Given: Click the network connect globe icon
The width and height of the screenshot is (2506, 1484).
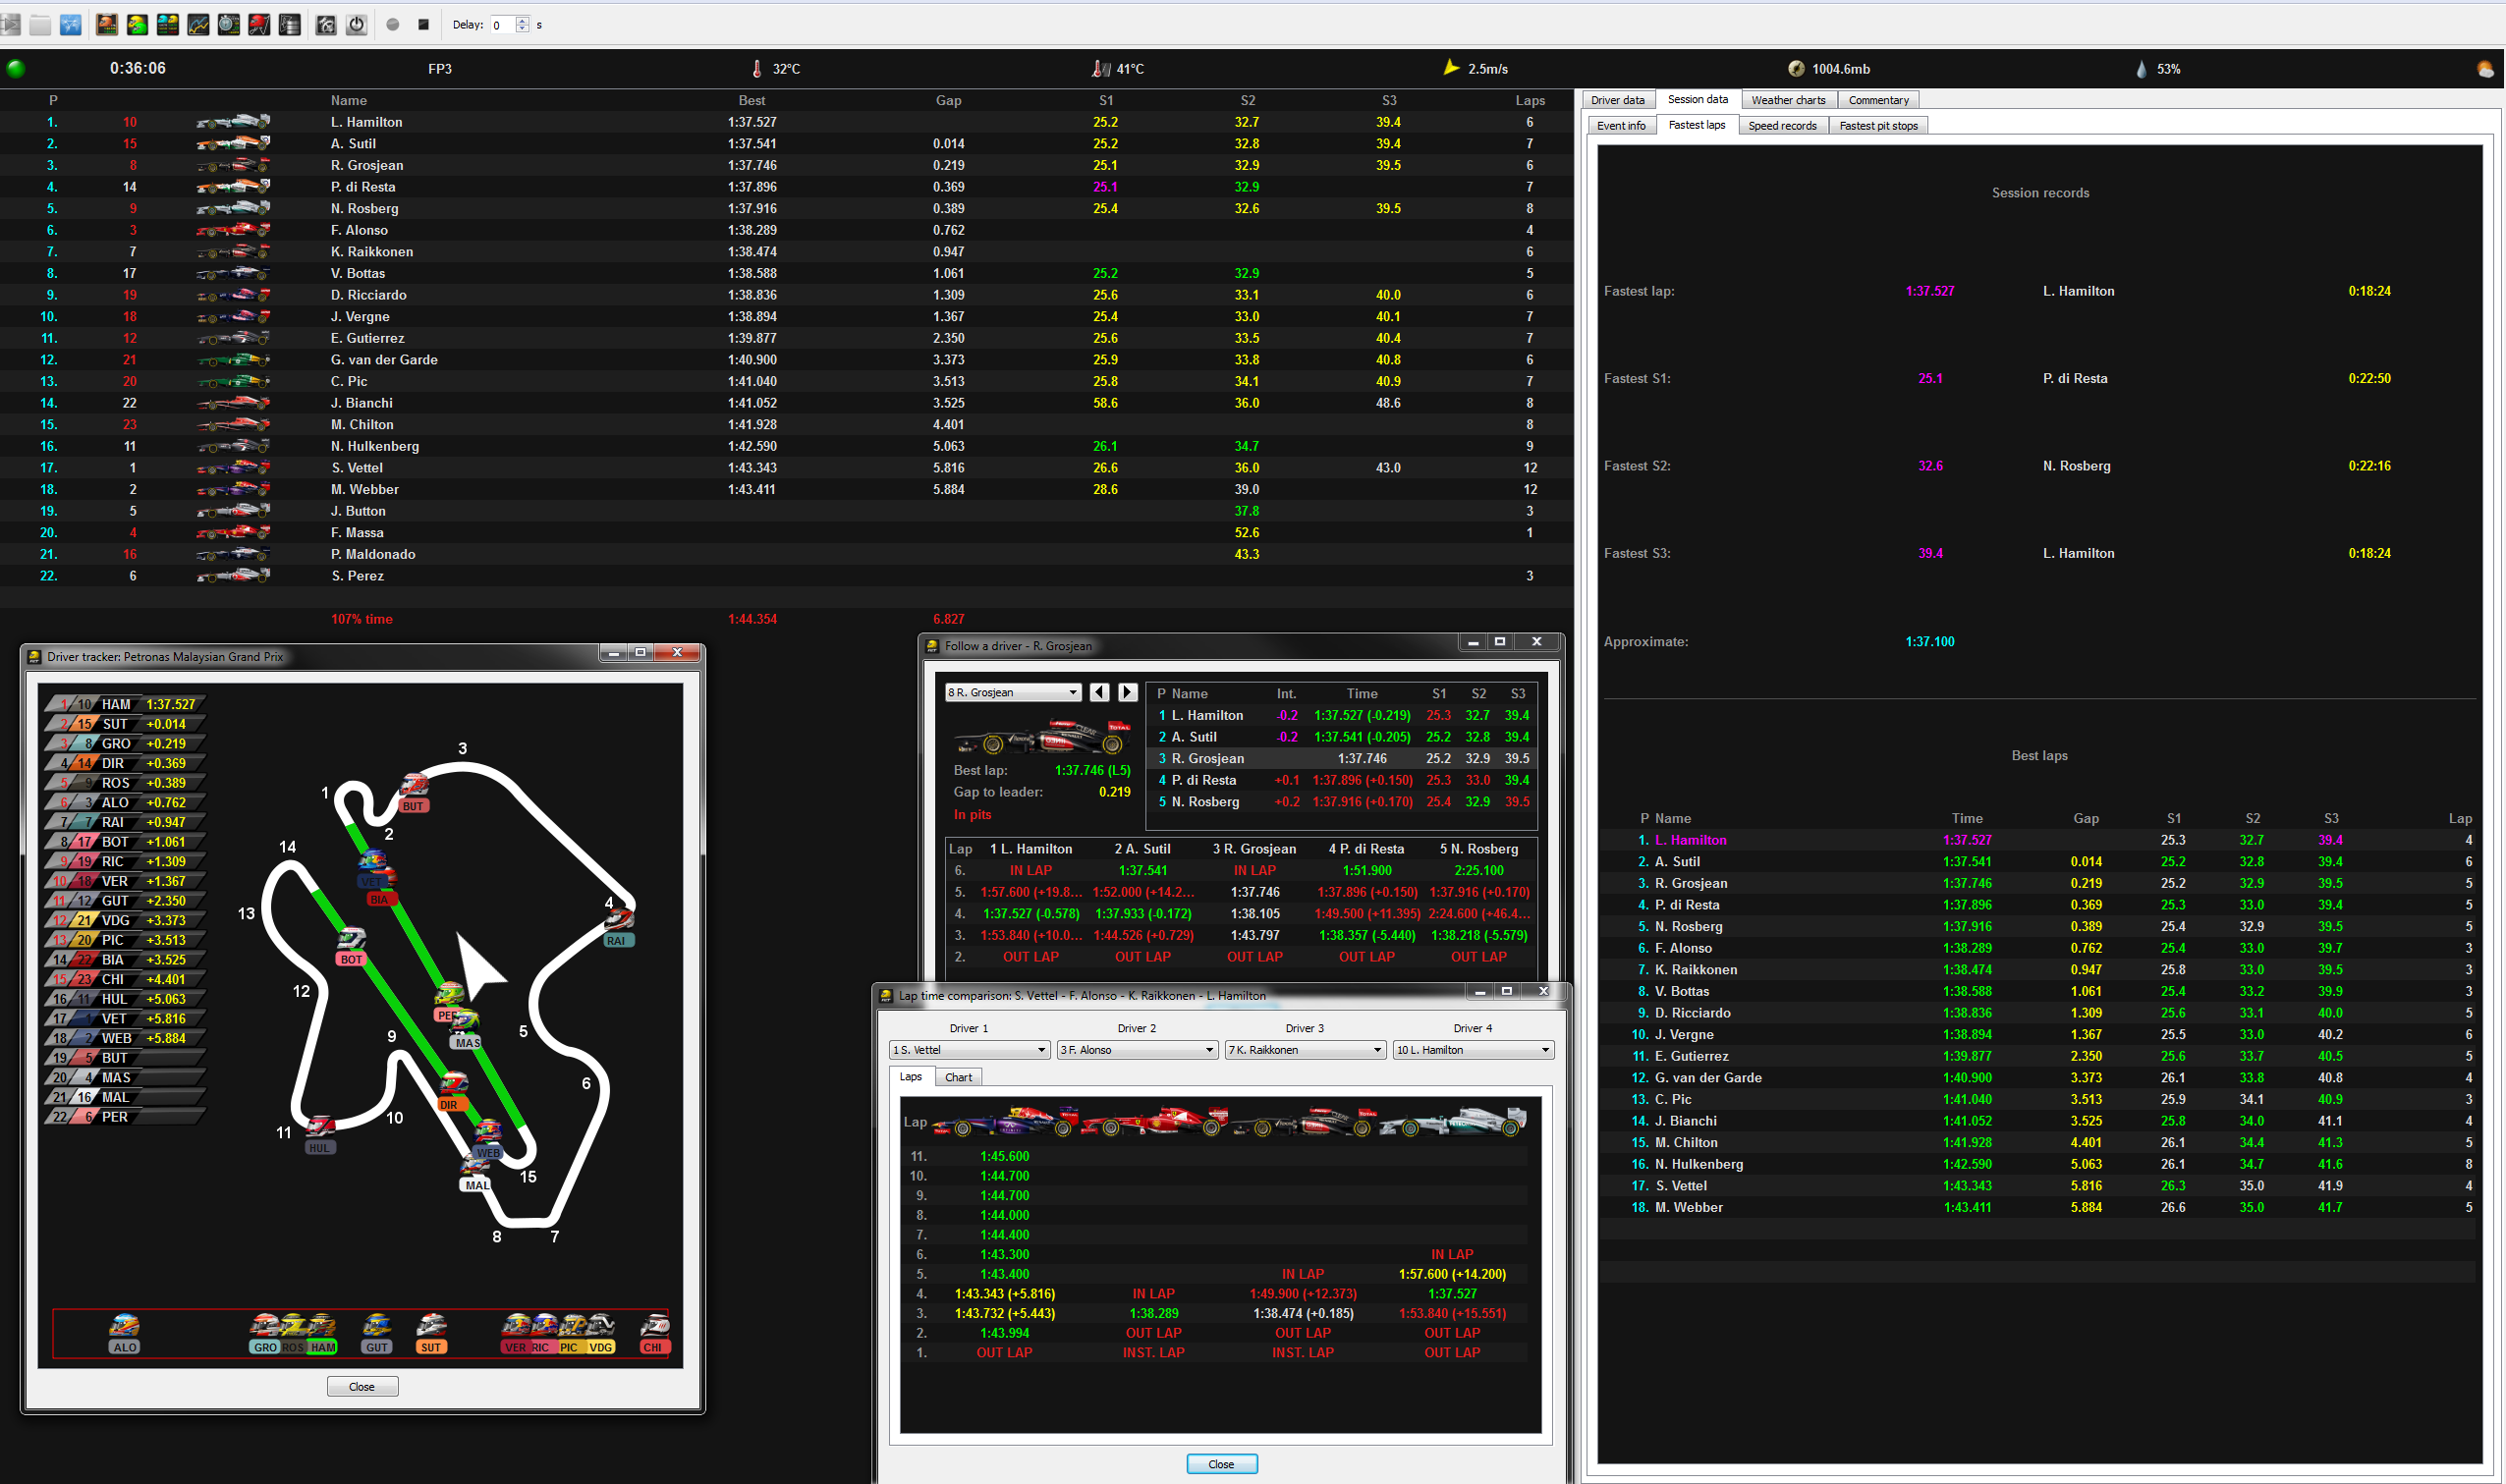Looking at the screenshot, I should coord(70,24).
